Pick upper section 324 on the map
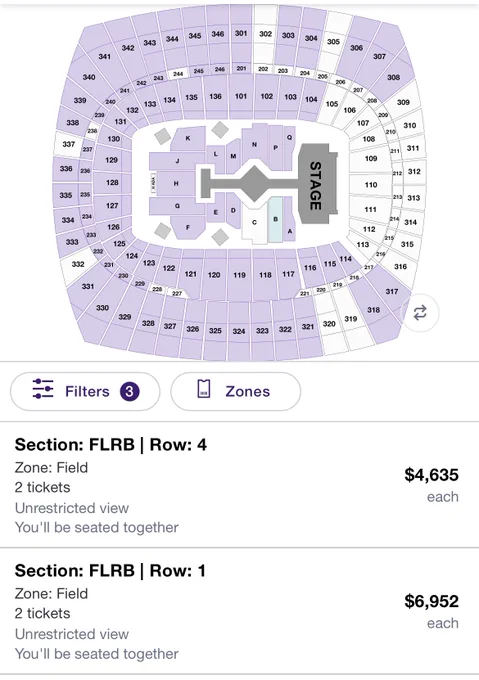 pyautogui.click(x=239, y=331)
